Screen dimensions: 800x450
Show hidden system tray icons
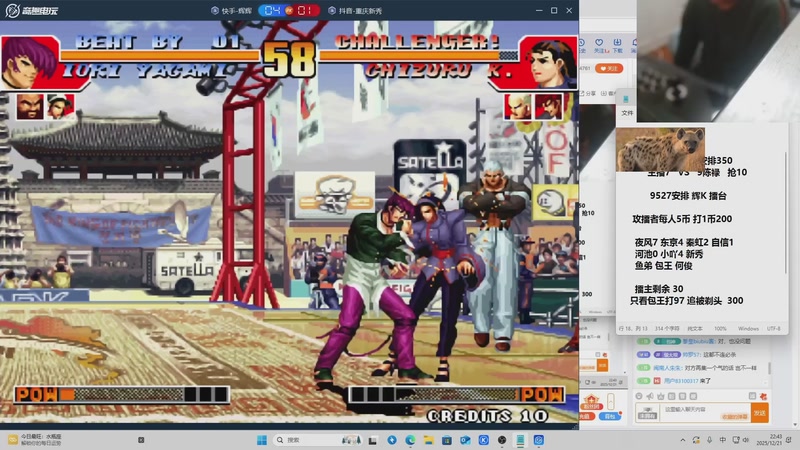tap(683, 440)
